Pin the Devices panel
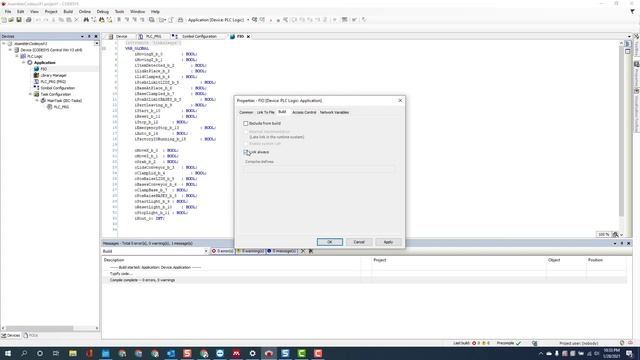The width and height of the screenshot is (640, 360). [89, 36]
